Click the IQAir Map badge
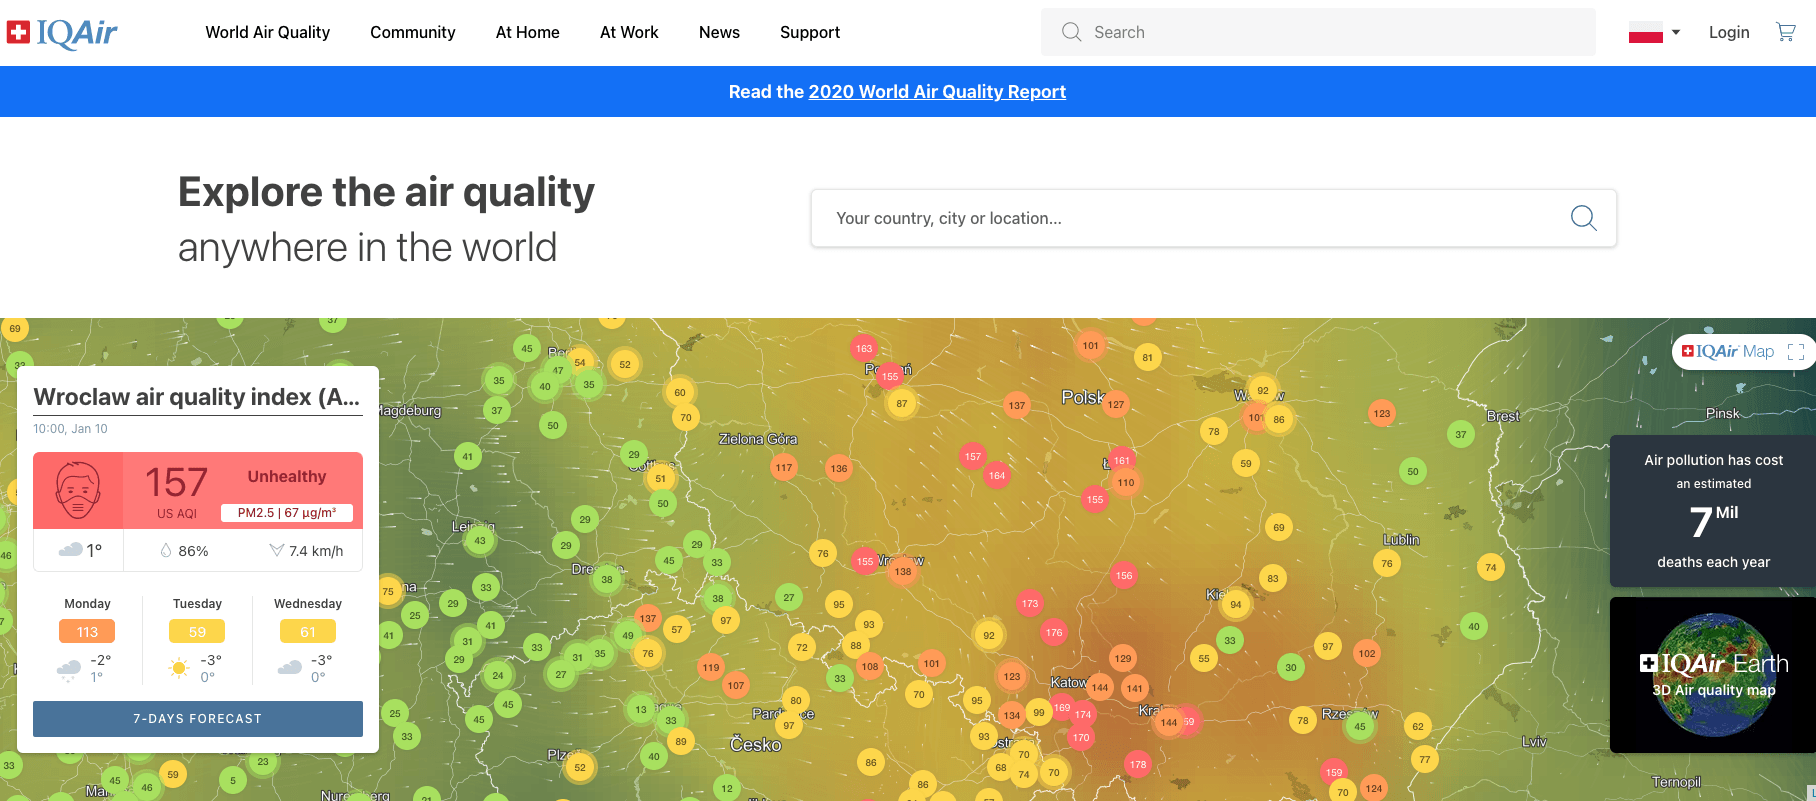Image resolution: width=1816 pixels, height=801 pixels. click(x=1728, y=352)
